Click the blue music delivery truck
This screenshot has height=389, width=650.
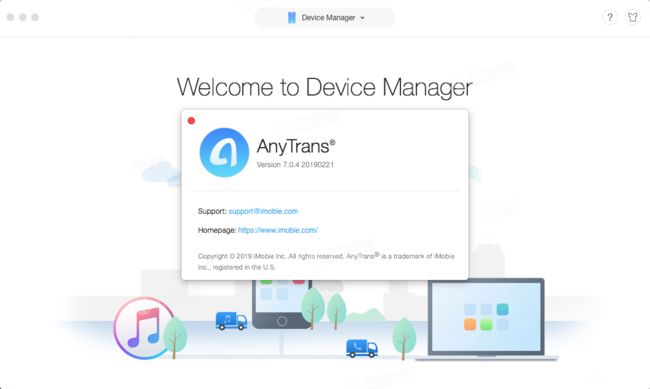click(231, 321)
